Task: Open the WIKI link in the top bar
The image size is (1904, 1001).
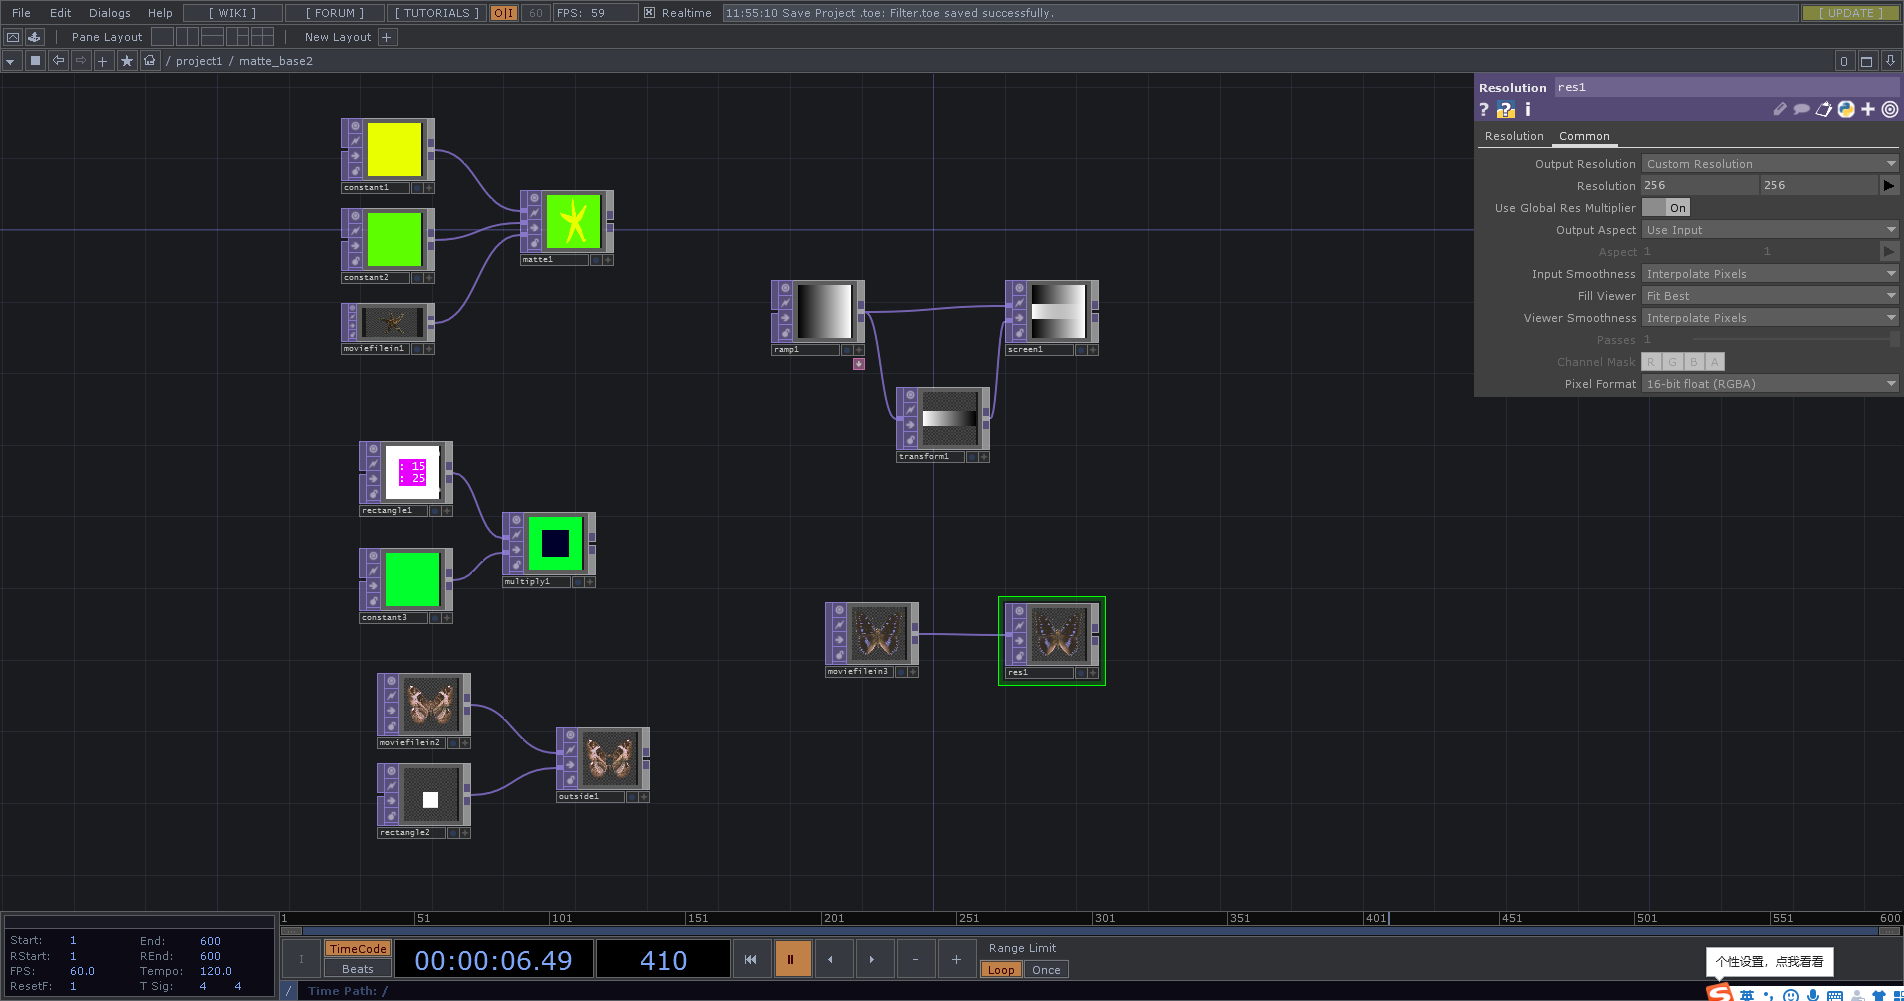Action: tap(231, 13)
